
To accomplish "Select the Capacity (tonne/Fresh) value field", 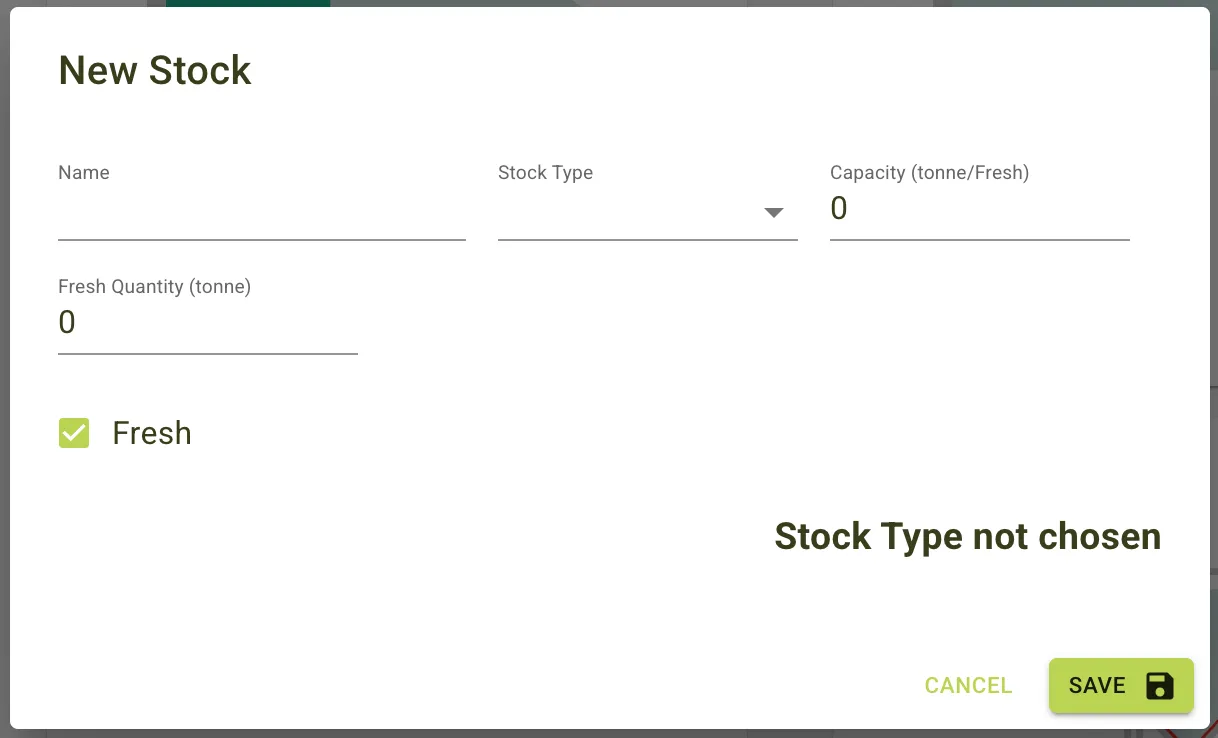I will (978, 210).
